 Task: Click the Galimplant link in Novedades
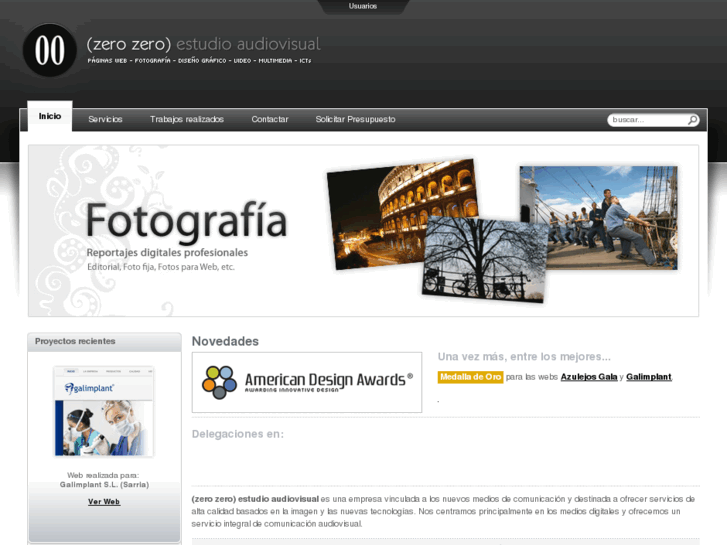click(649, 377)
